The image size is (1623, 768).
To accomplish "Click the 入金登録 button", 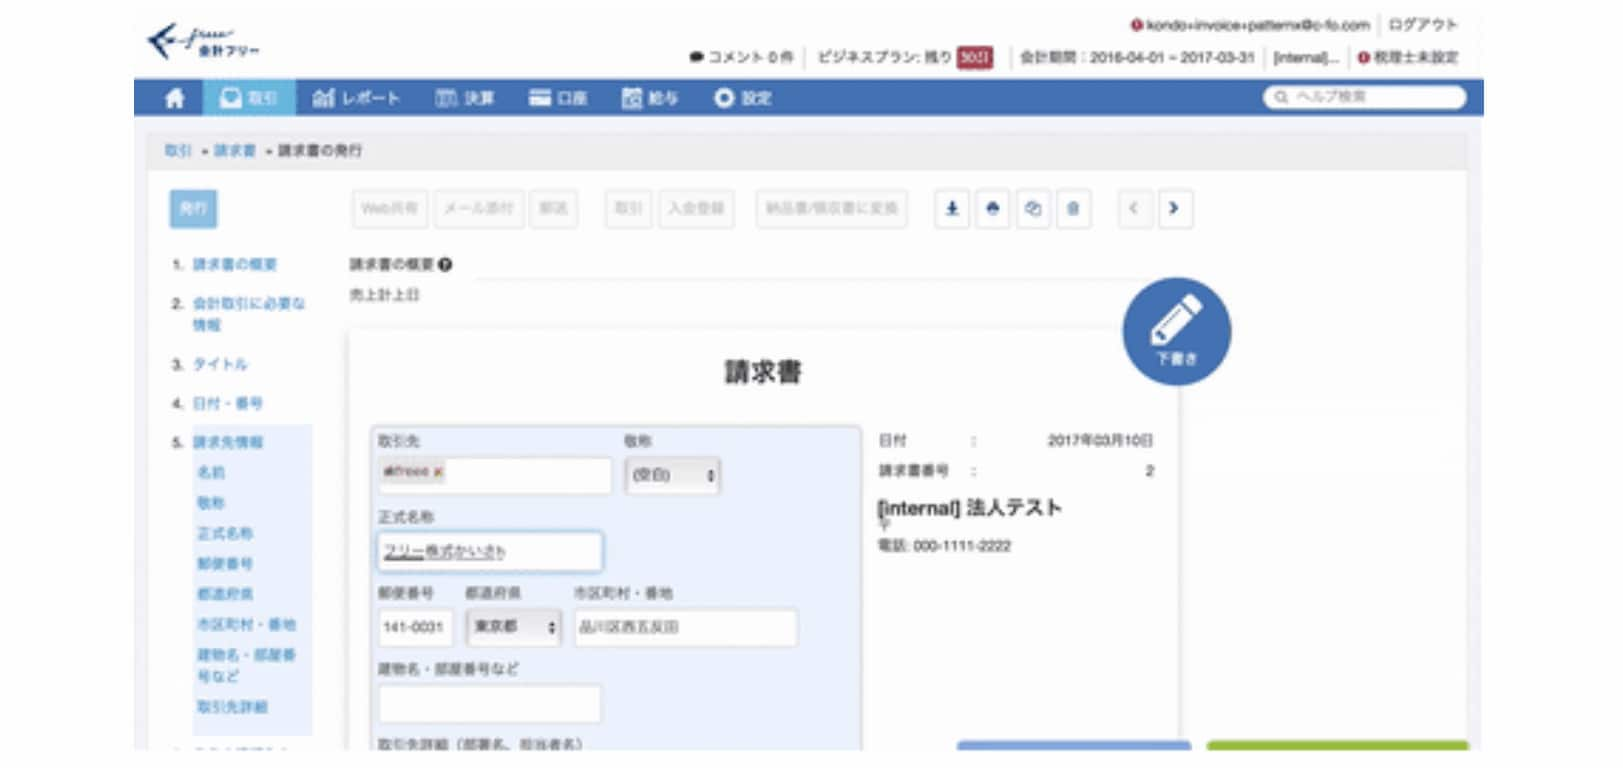I will 696,208.
